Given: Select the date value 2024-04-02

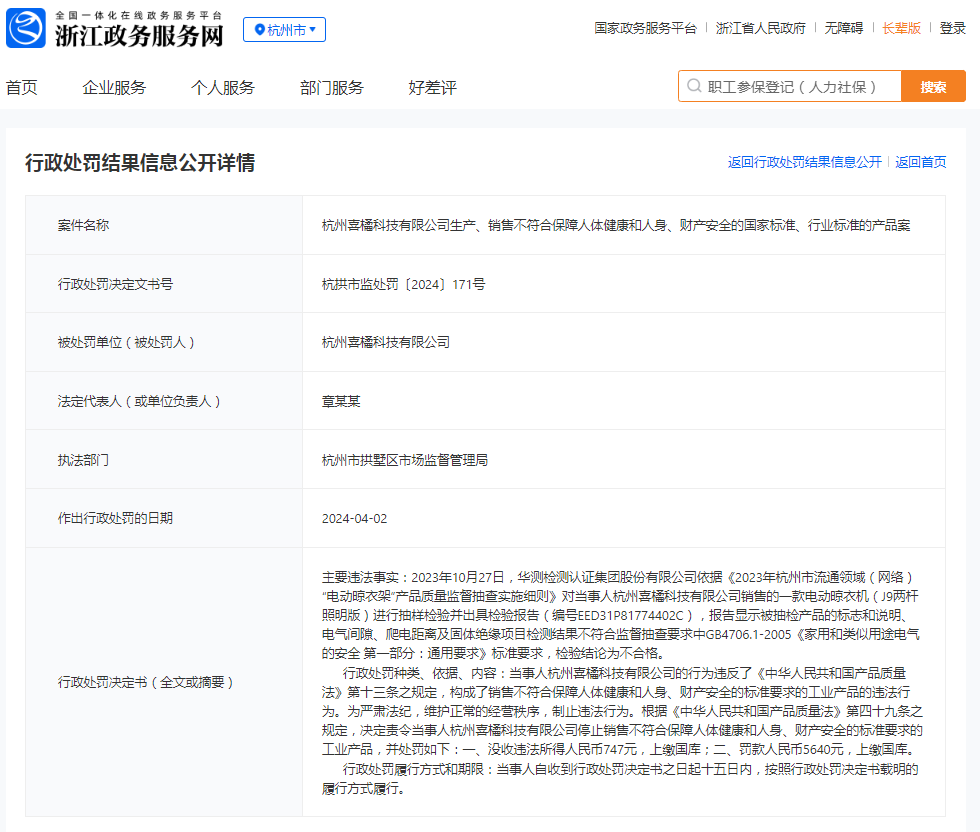Looking at the screenshot, I should point(354,519).
